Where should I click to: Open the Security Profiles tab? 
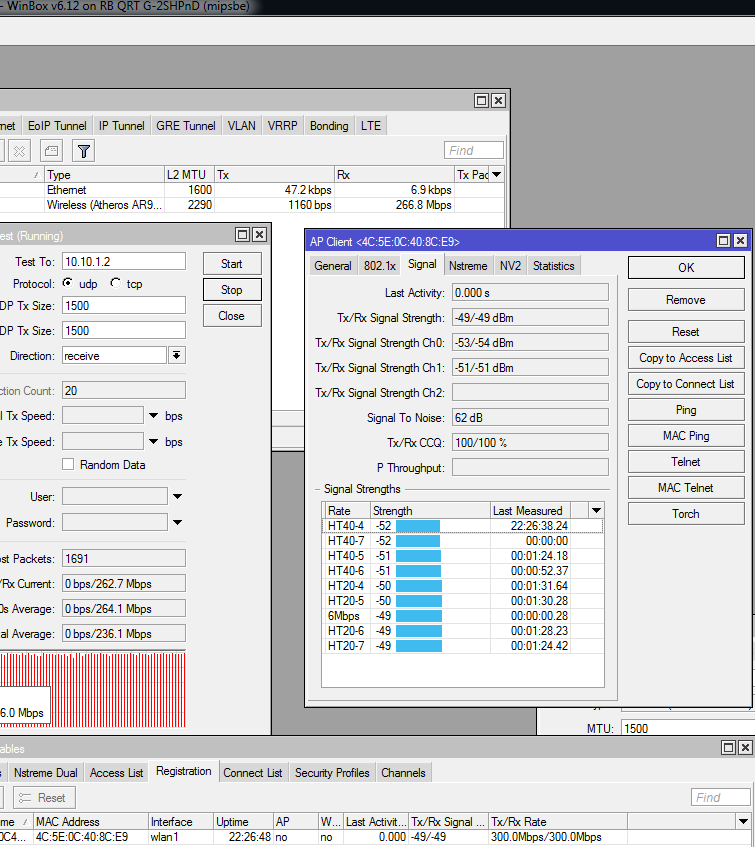332,773
